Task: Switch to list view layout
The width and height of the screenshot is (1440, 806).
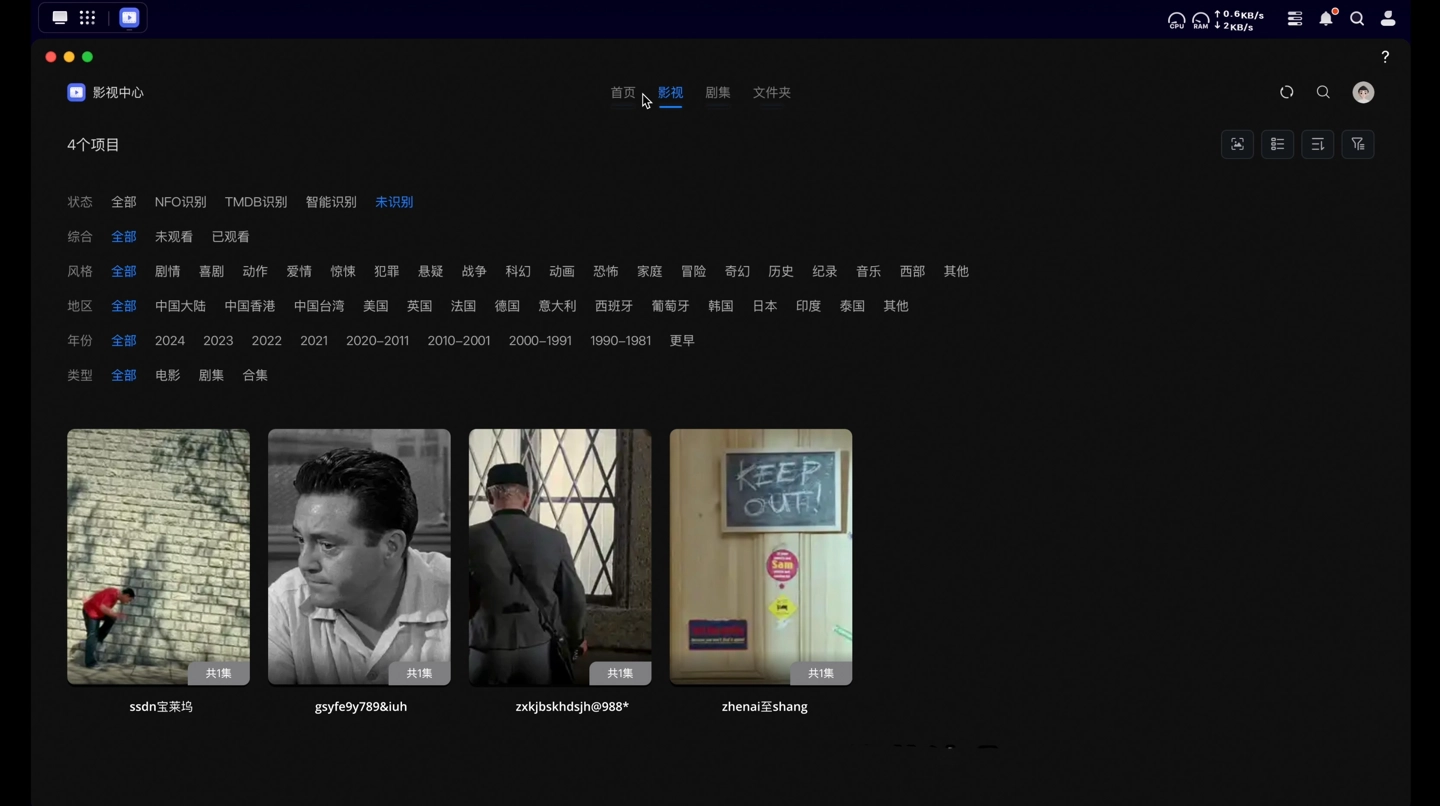Action: [x=1277, y=144]
